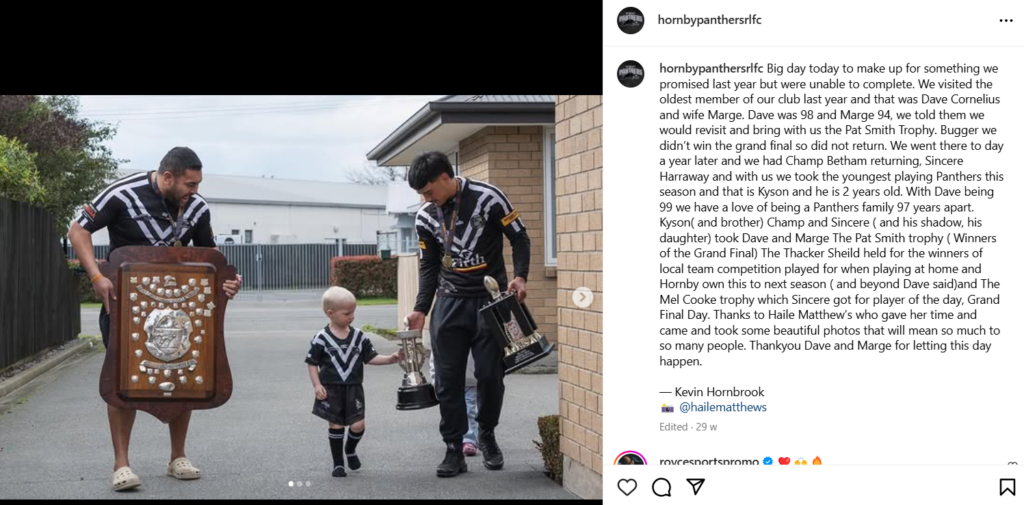Open bold hornbypanthersrlfc name in caption
The height and width of the screenshot is (505, 1024).
click(711, 68)
